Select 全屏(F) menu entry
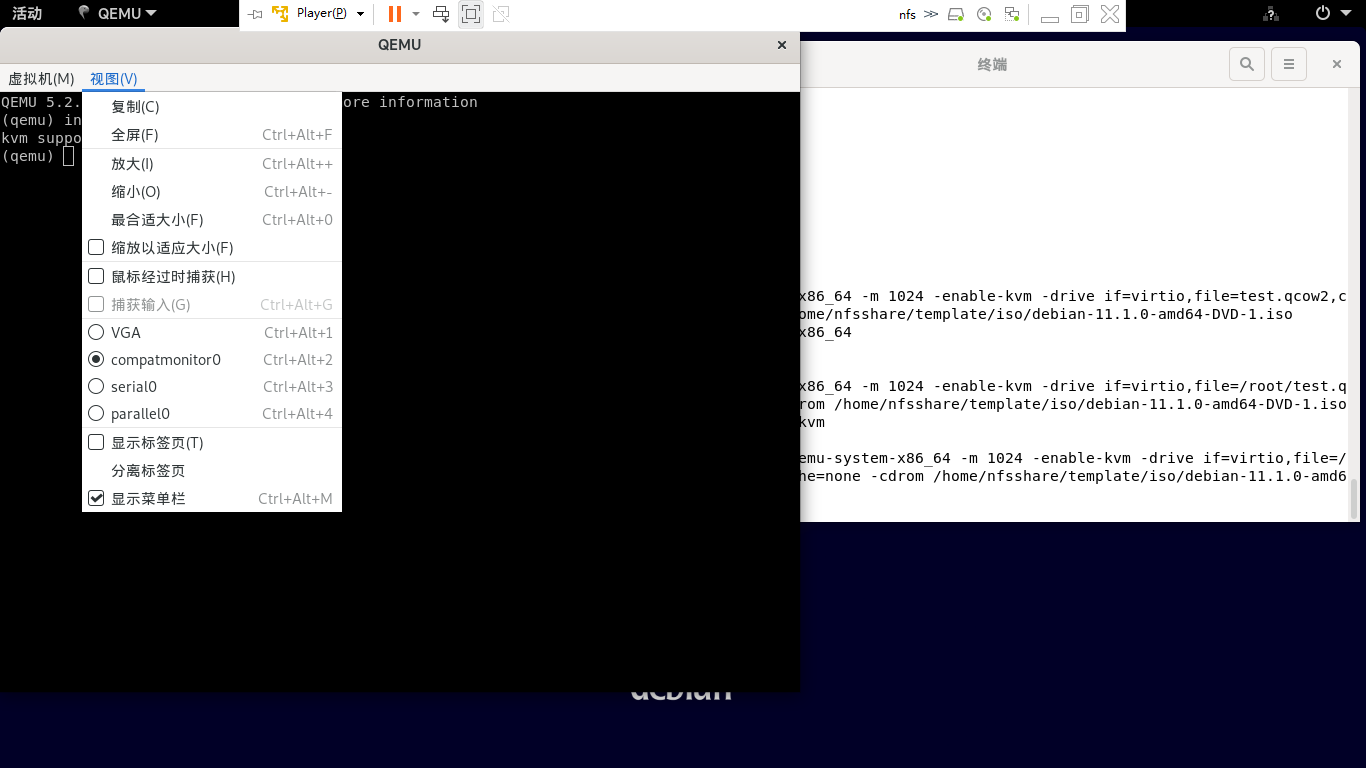The image size is (1366, 768). [212, 135]
